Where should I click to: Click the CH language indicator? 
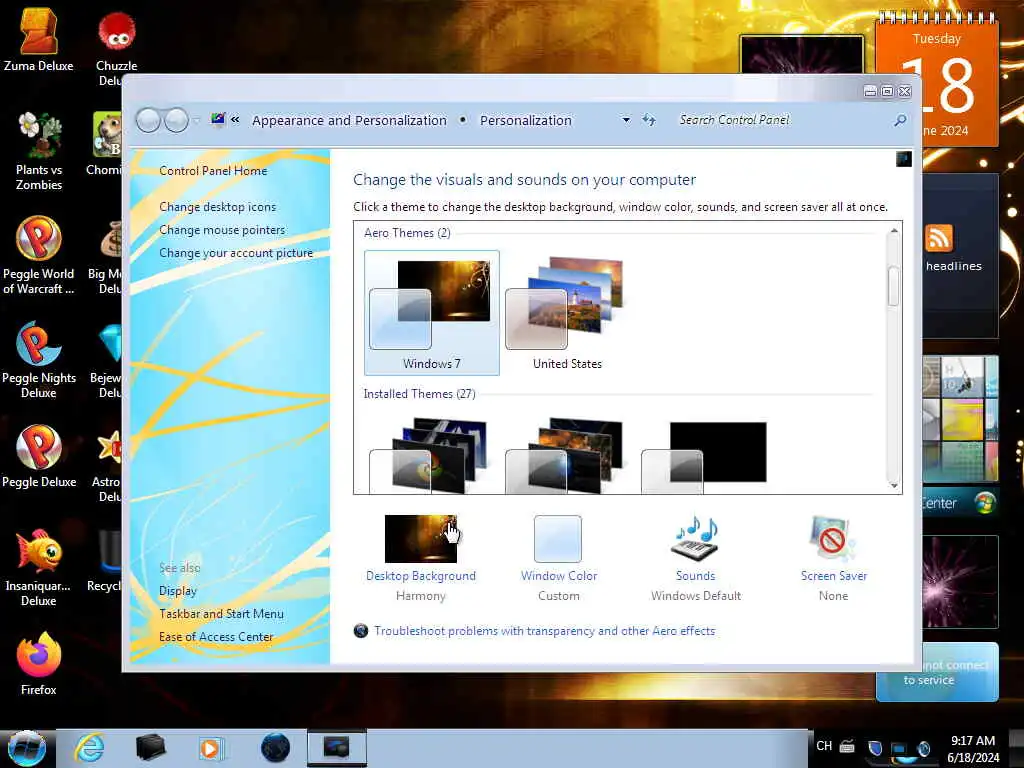click(824, 746)
